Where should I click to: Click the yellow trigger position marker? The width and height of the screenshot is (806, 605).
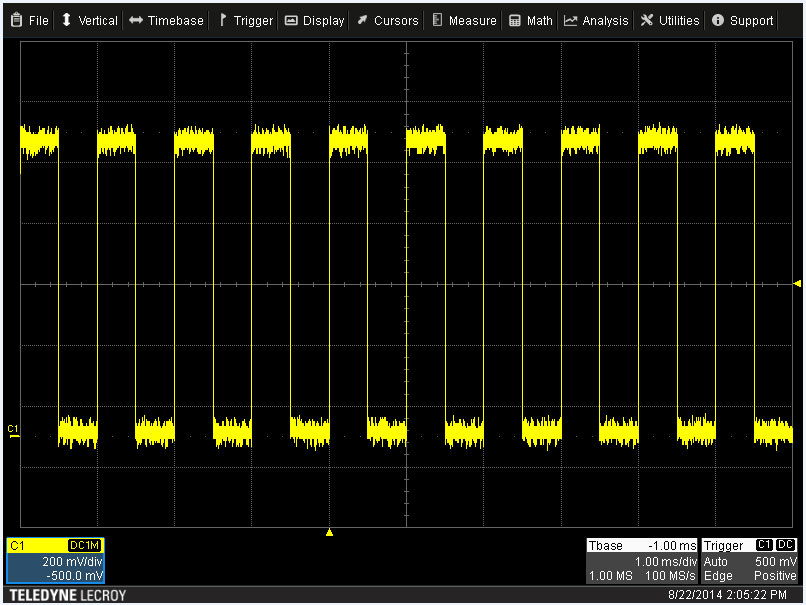click(330, 533)
